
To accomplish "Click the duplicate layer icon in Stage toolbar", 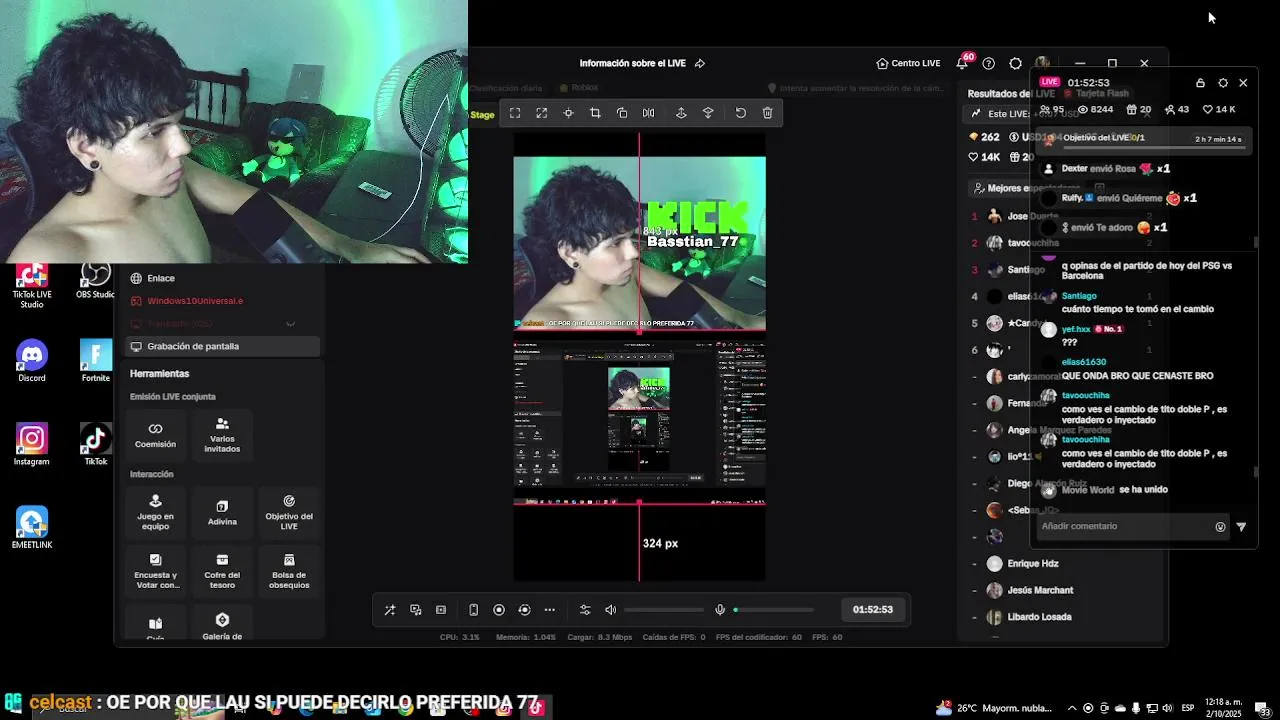I will click(622, 113).
